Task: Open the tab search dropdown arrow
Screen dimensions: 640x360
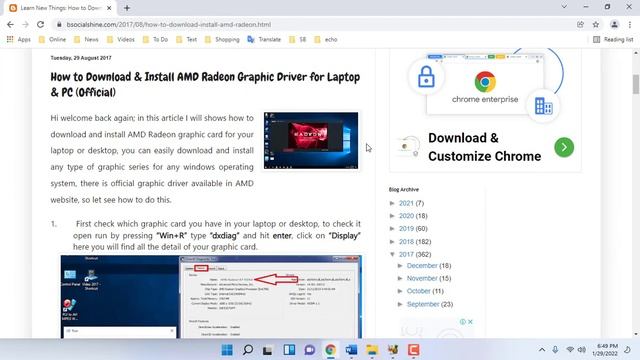Action: point(564,7)
